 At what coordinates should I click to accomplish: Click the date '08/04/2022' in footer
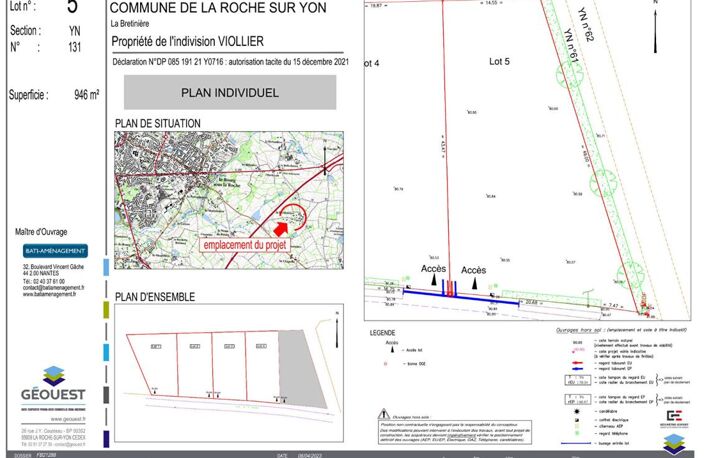[311, 455]
